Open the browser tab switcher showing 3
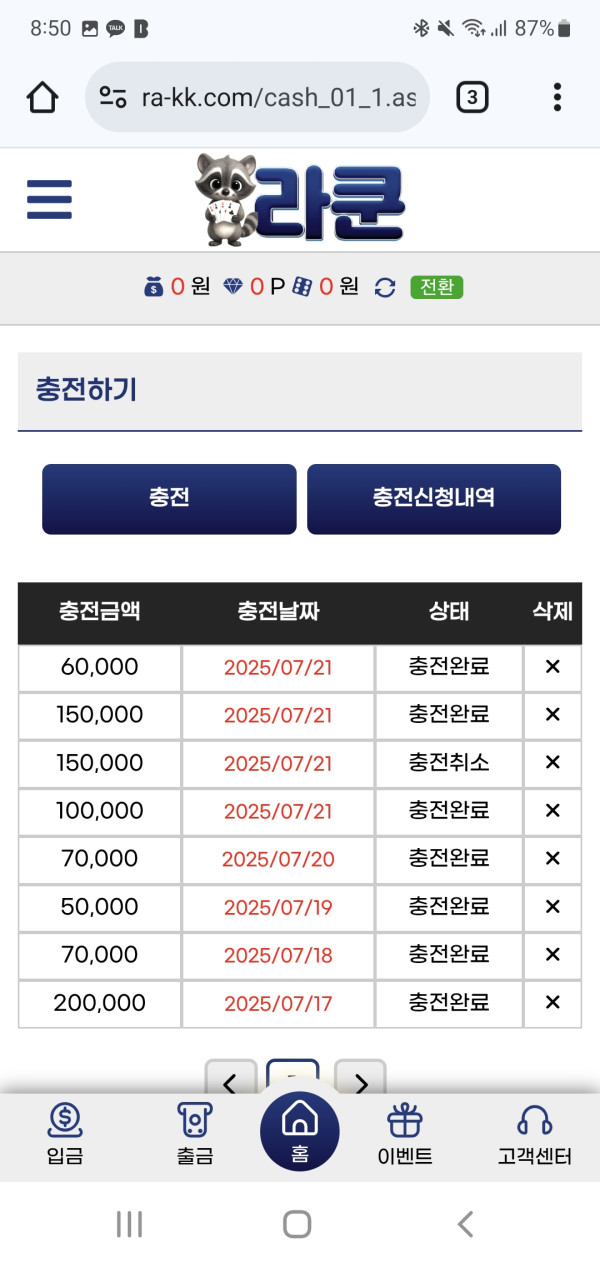 click(x=472, y=97)
